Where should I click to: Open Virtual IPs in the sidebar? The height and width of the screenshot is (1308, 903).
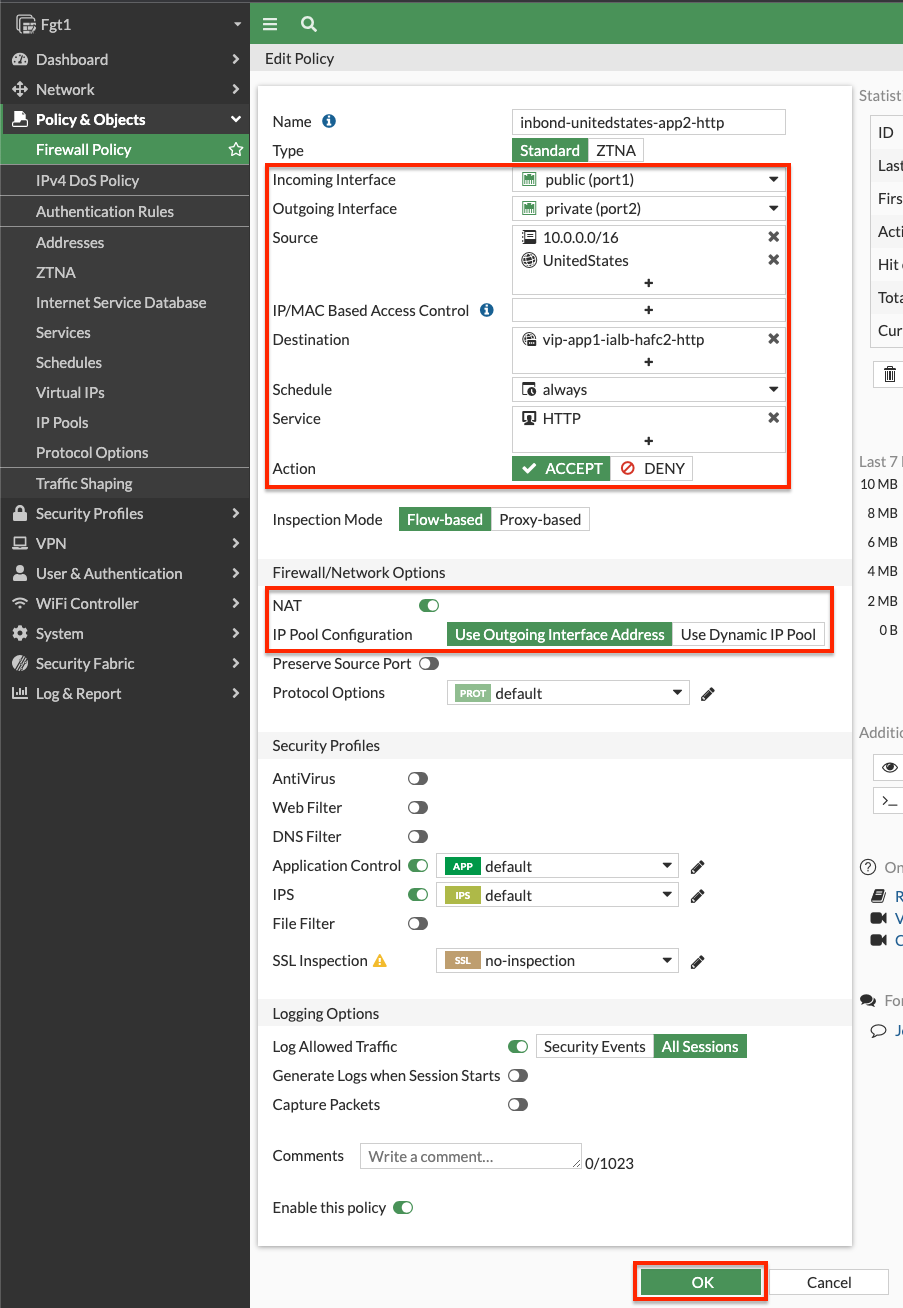pos(70,393)
